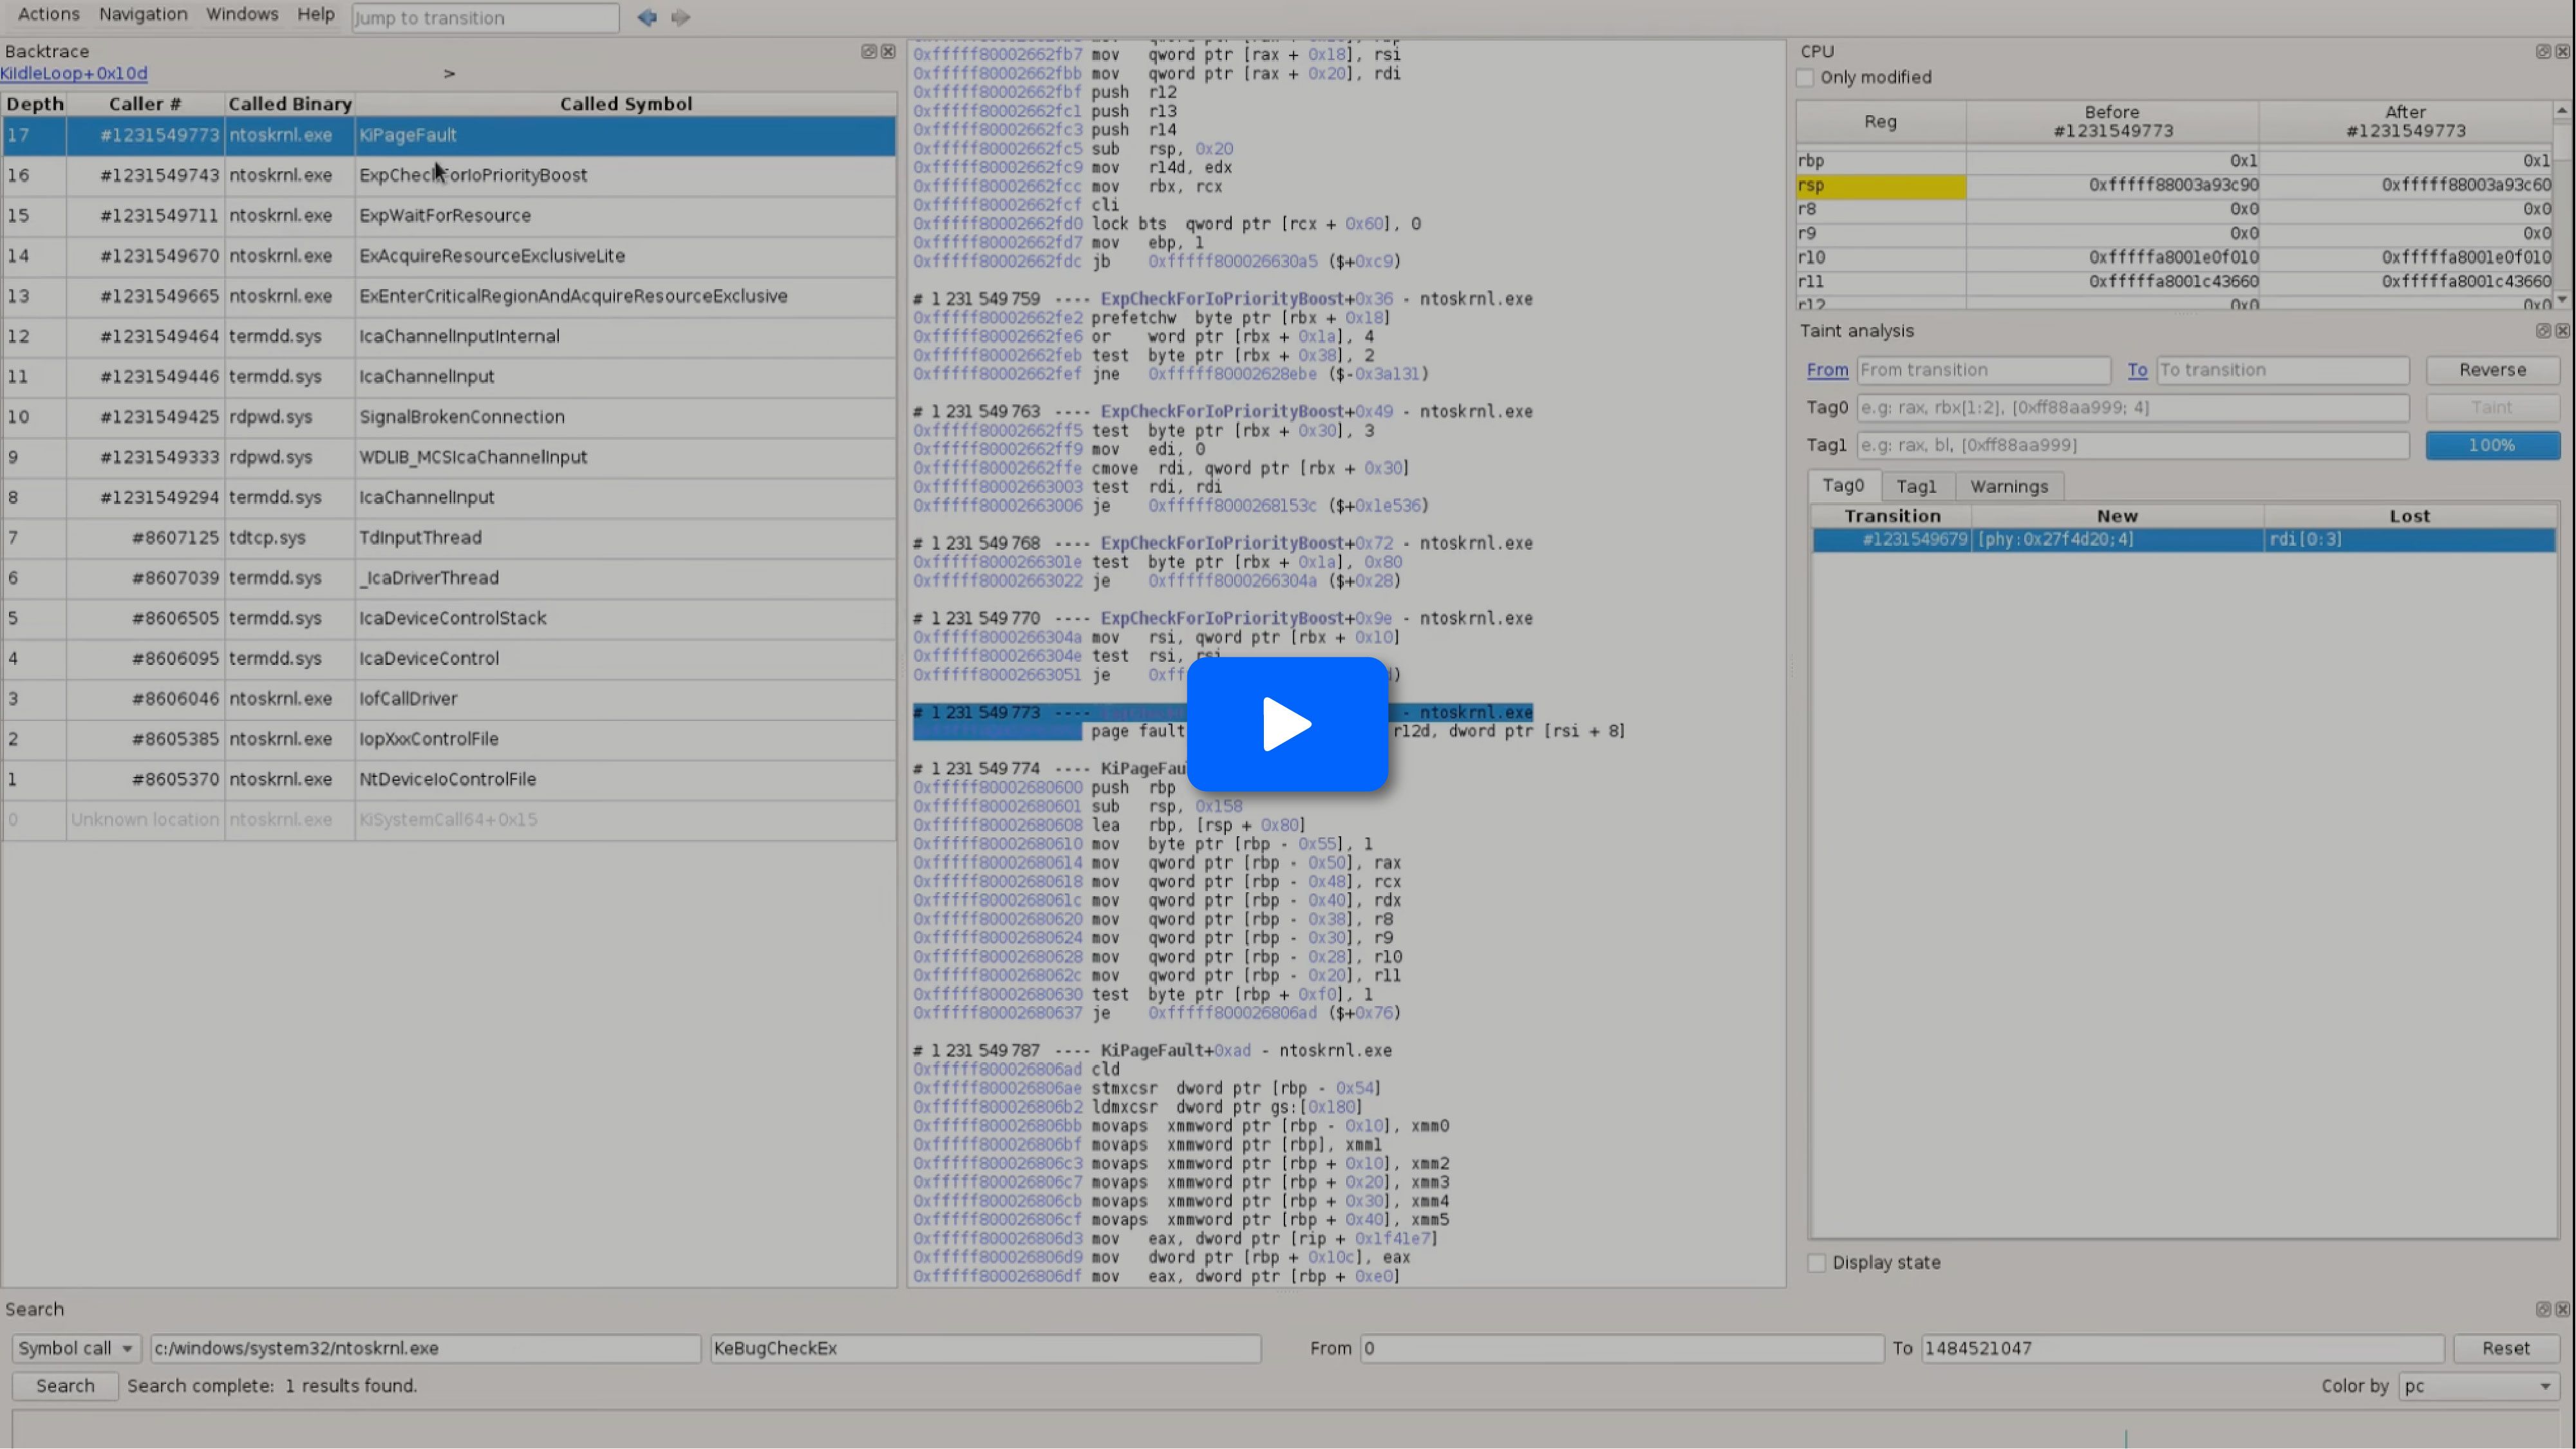Open the Symbol call search type dropdown

(76, 1348)
